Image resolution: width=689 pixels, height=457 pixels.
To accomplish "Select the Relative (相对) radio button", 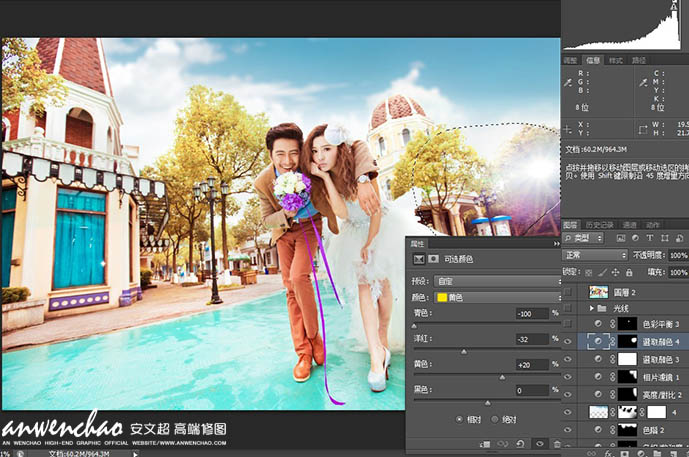I will 460,419.
